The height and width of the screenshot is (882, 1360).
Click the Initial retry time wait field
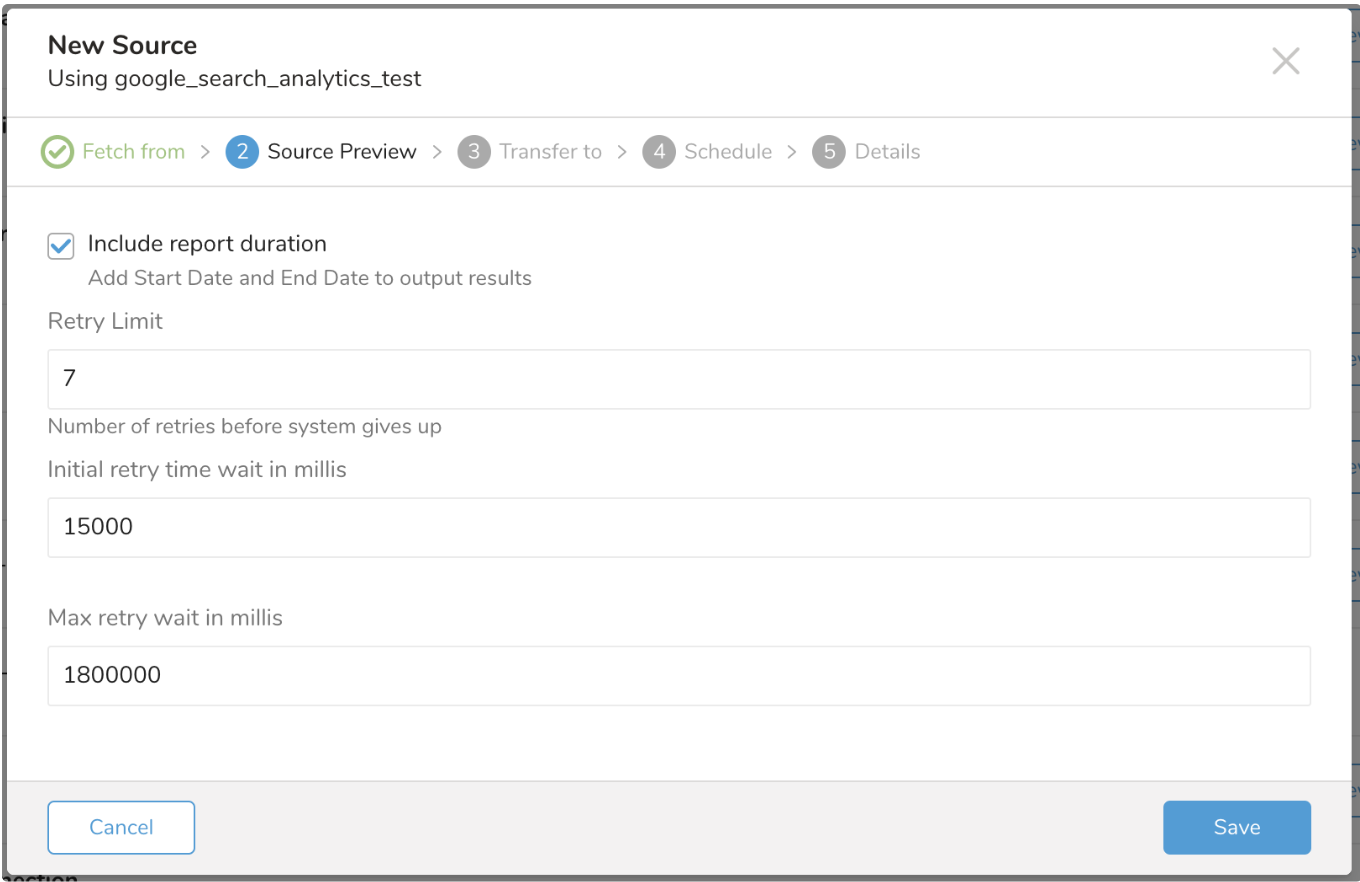678,527
